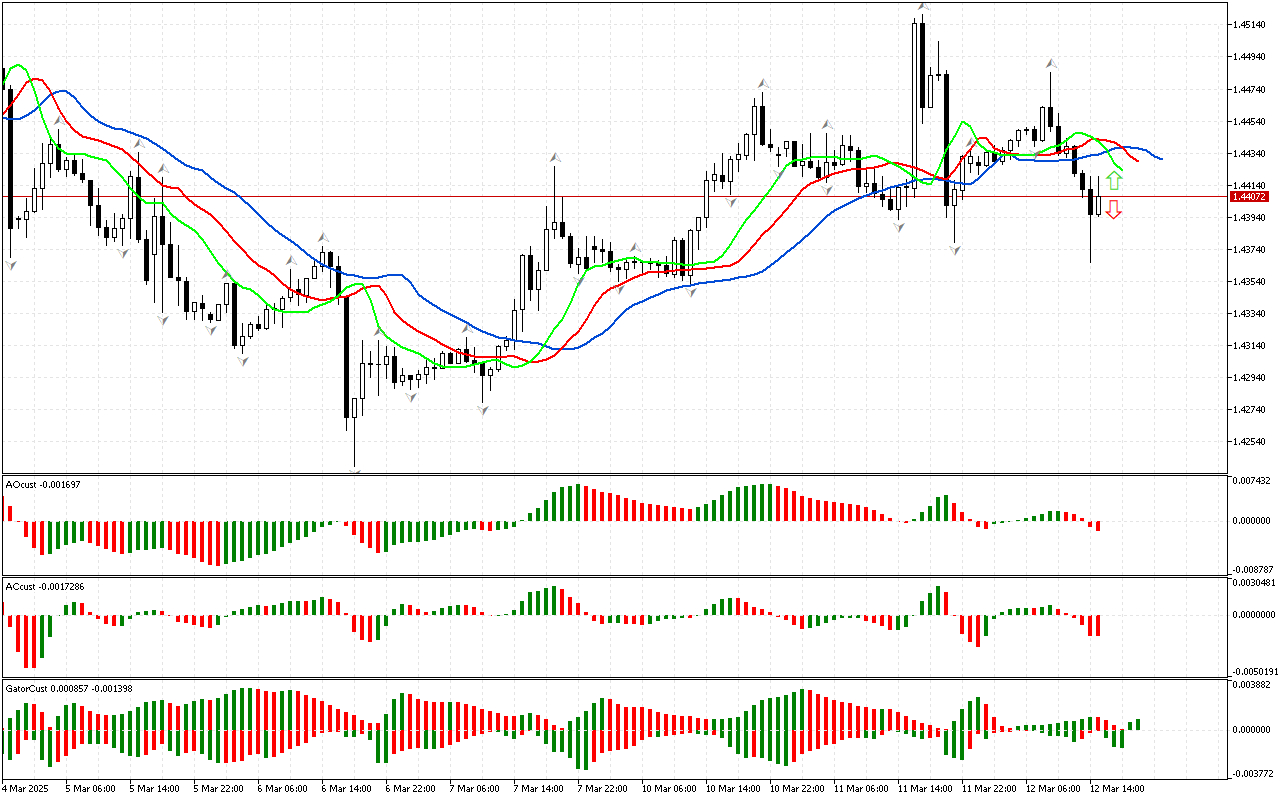This screenshot has height=800, width=1280.
Task: Click the 5 Mar 22:00 time label
Action: (218, 788)
